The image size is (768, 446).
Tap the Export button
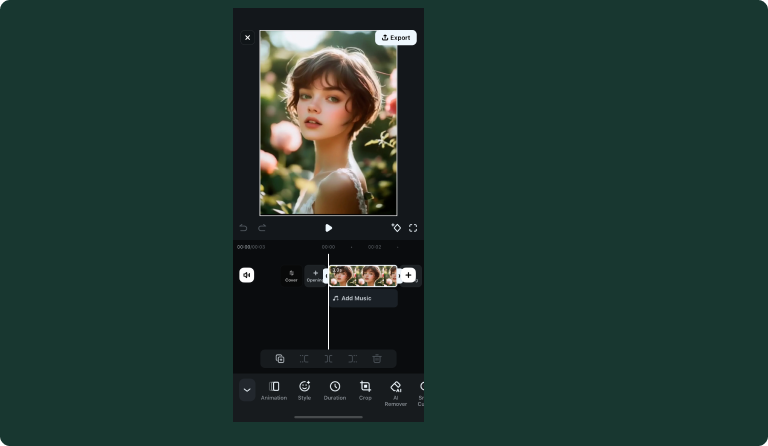pyautogui.click(x=396, y=38)
